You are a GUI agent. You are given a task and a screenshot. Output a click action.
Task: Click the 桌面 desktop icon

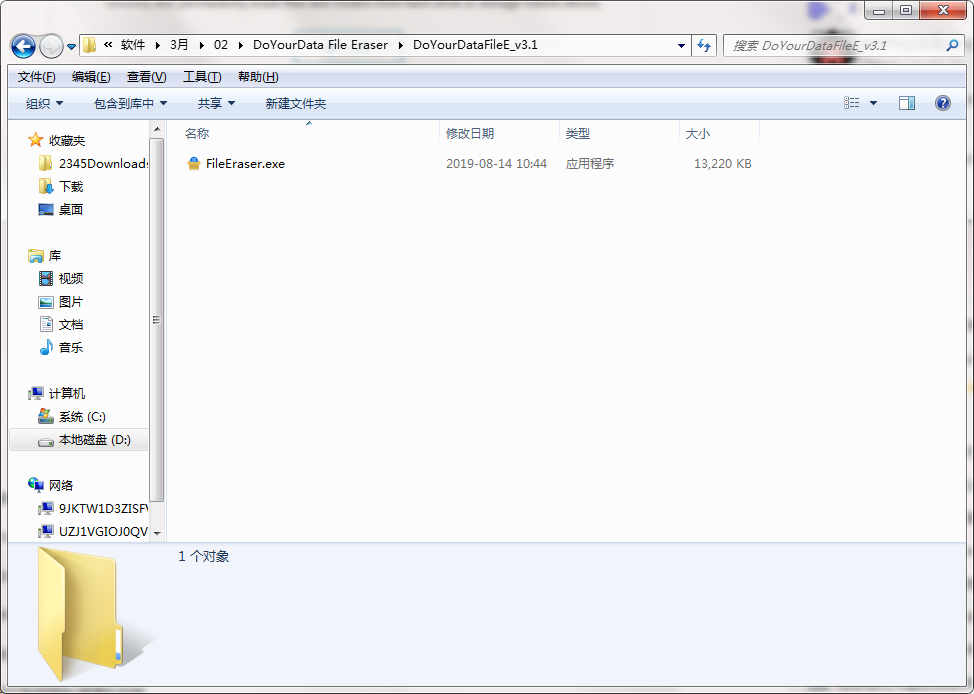point(45,210)
